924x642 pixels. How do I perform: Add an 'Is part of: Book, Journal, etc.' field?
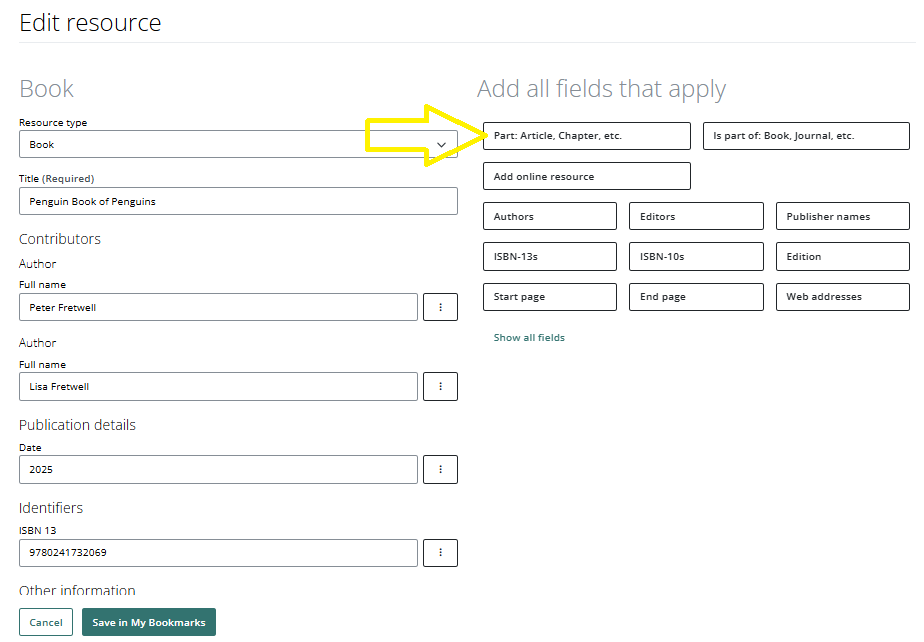tap(806, 136)
